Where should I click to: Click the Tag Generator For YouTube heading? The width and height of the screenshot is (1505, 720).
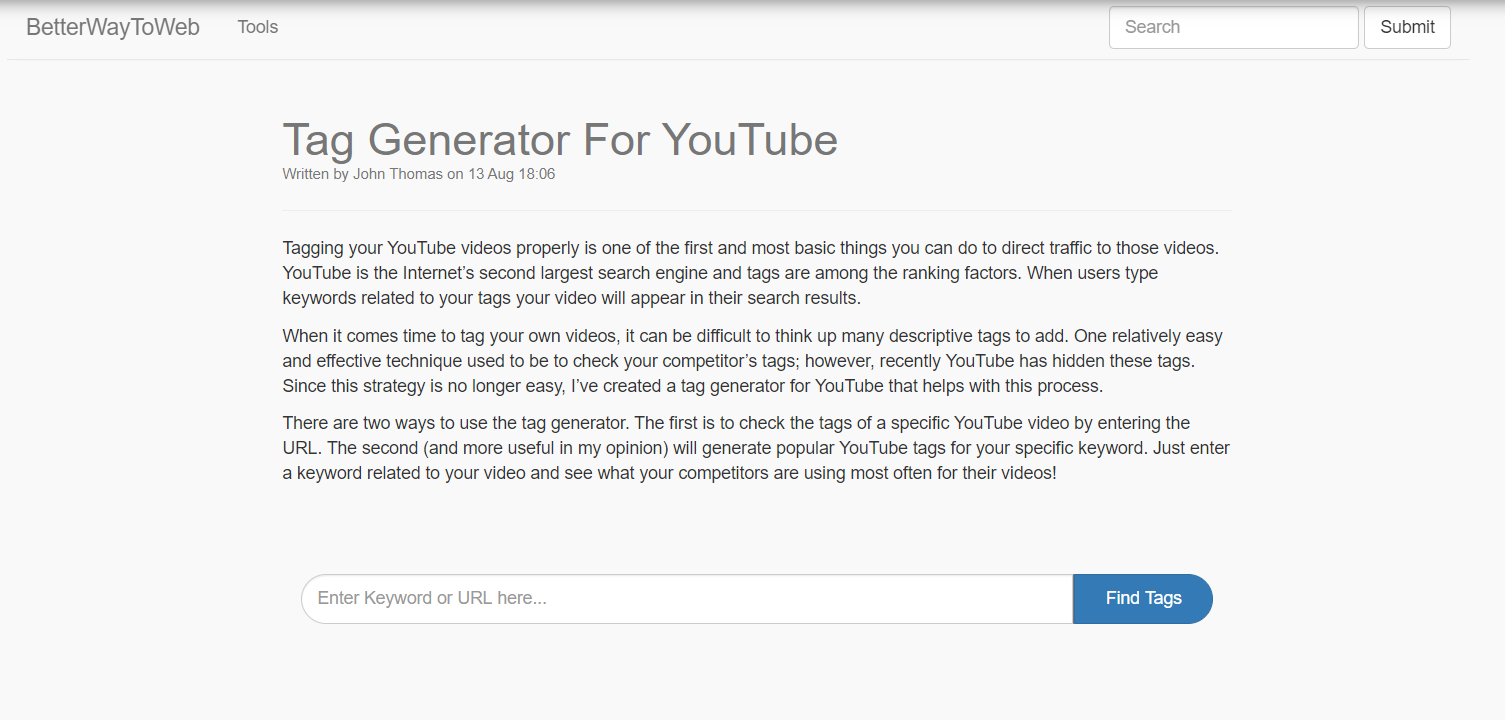pos(560,139)
